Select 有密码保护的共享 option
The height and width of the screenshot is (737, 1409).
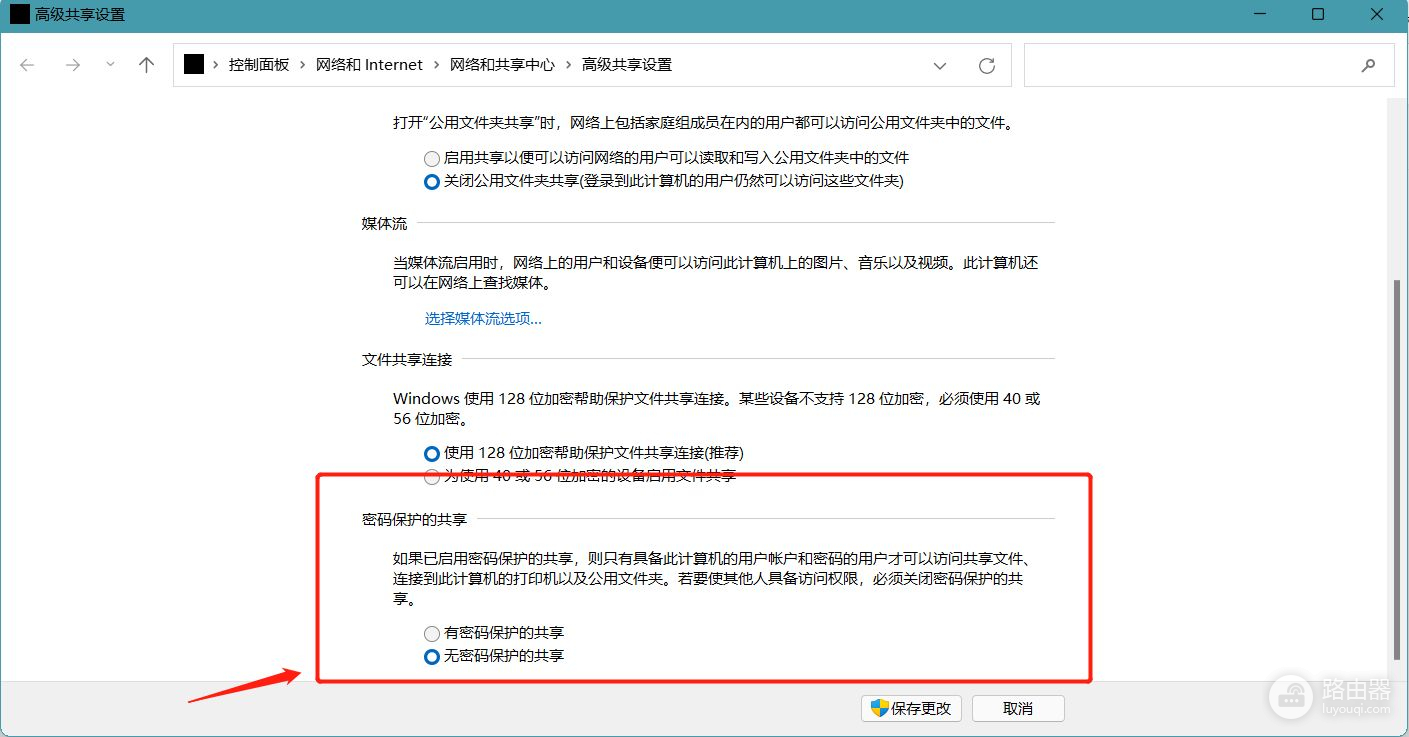tap(432, 633)
